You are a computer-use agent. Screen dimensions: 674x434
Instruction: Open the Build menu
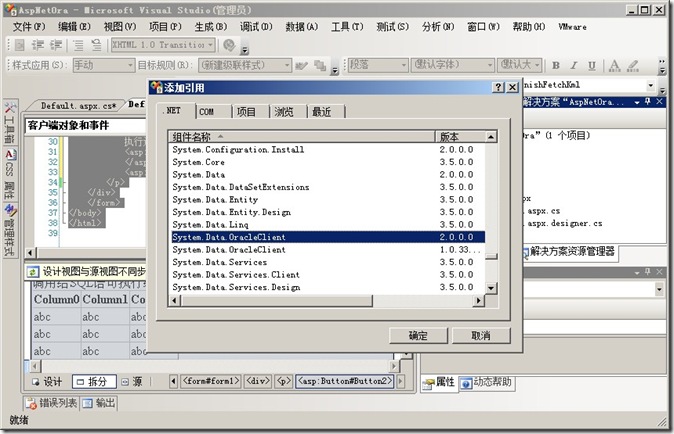[x=210, y=27]
